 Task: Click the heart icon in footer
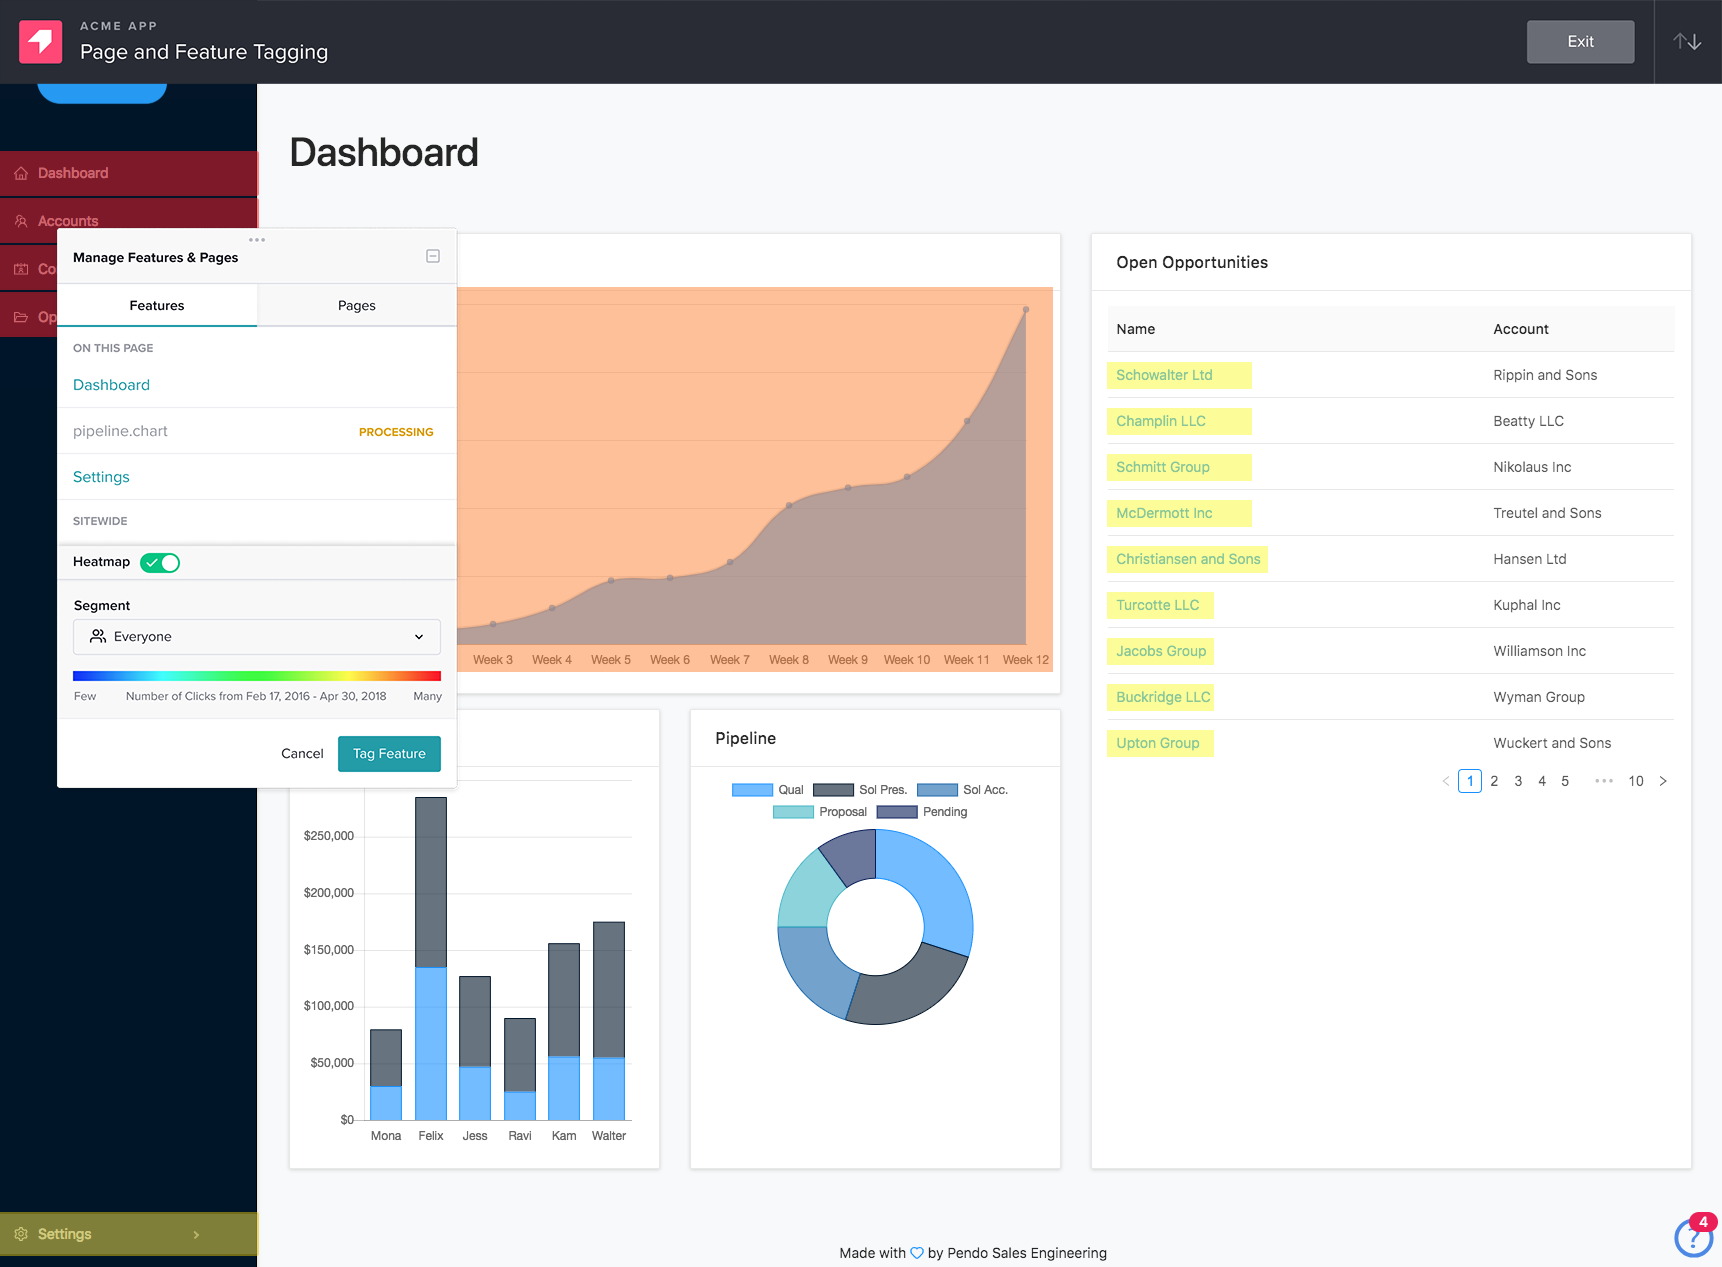pos(917,1253)
